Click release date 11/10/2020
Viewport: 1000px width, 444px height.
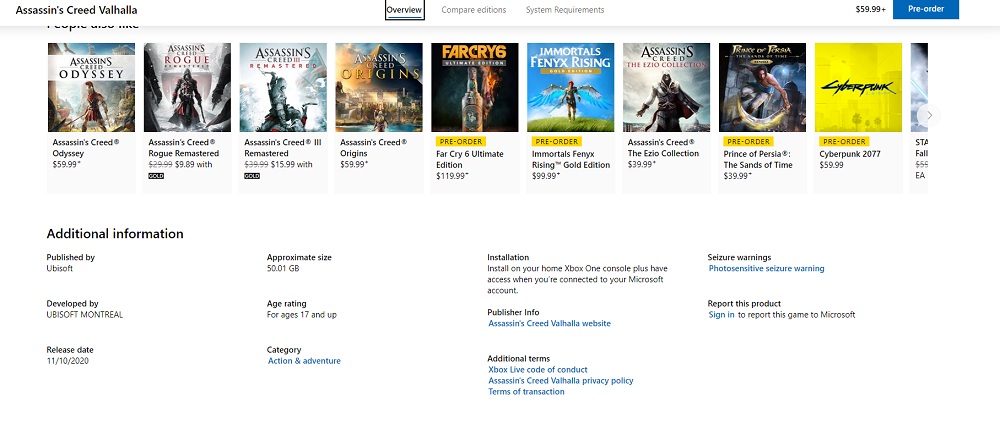68,361
